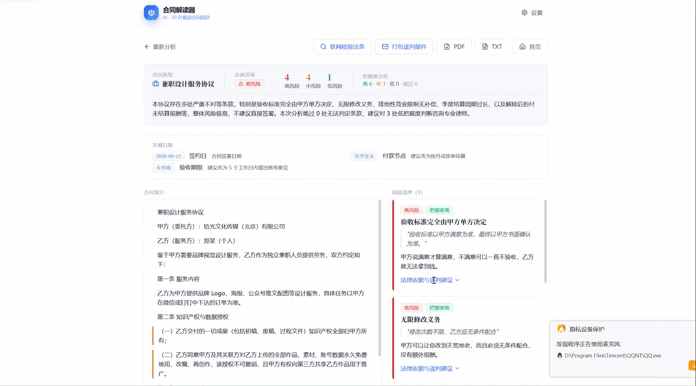This screenshot has height=386, width=696.
Task: Select risk card title 无限修改义务
Action: [x=420, y=319]
